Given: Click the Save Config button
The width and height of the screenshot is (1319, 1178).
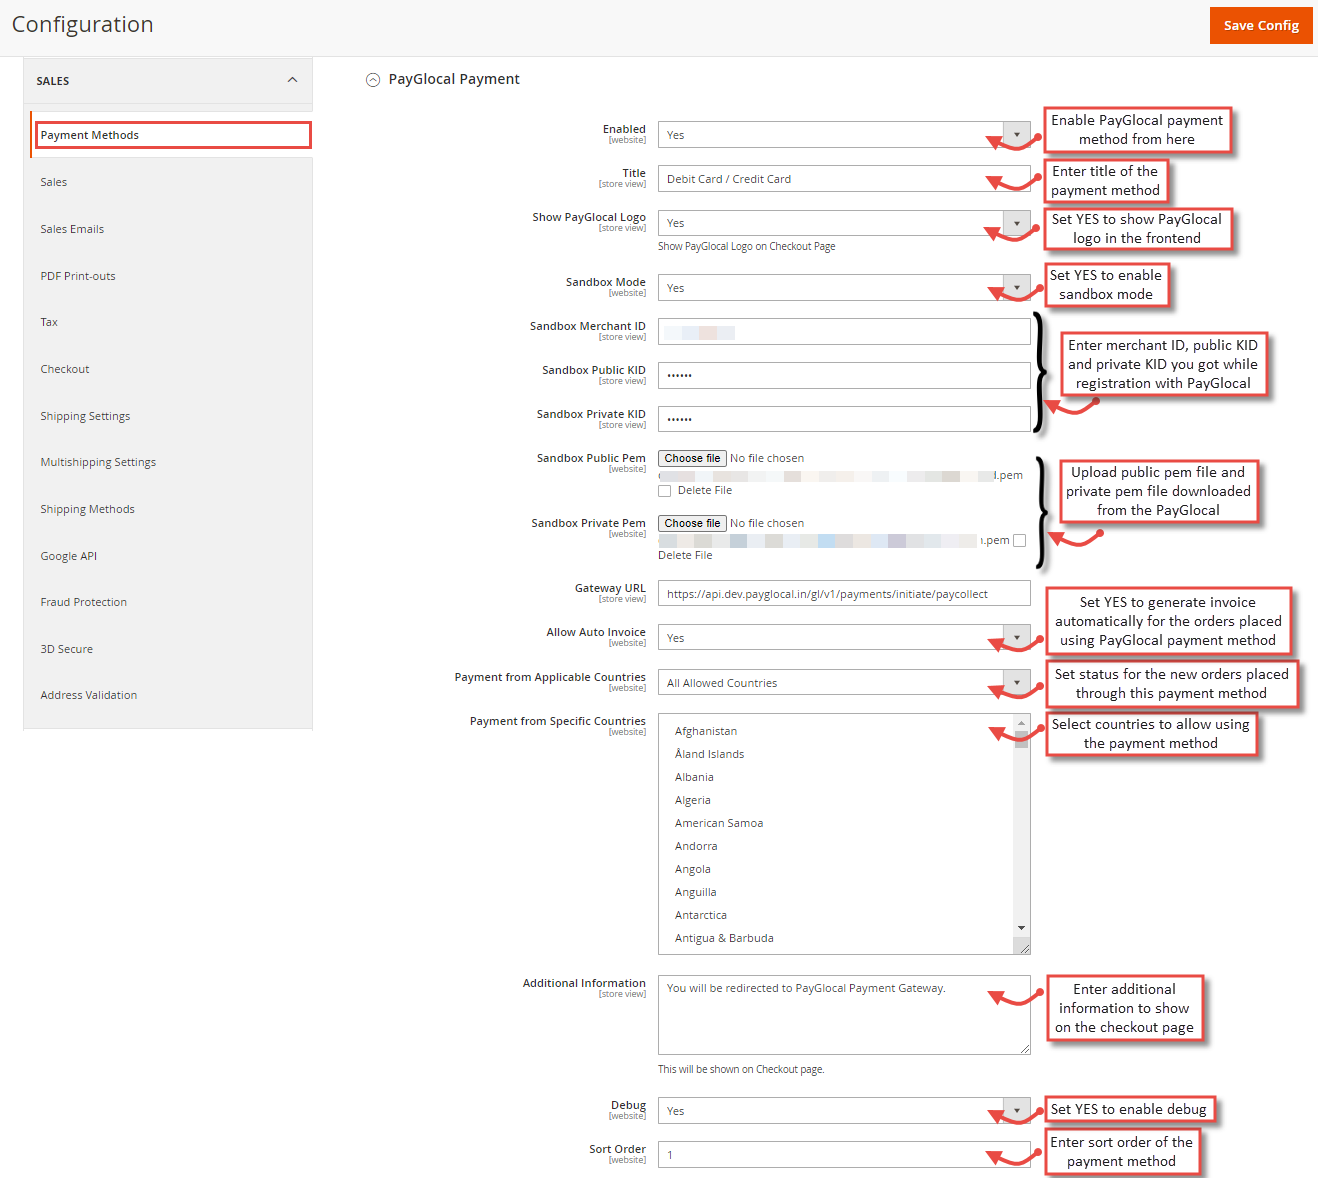Looking at the screenshot, I should tap(1261, 26).
